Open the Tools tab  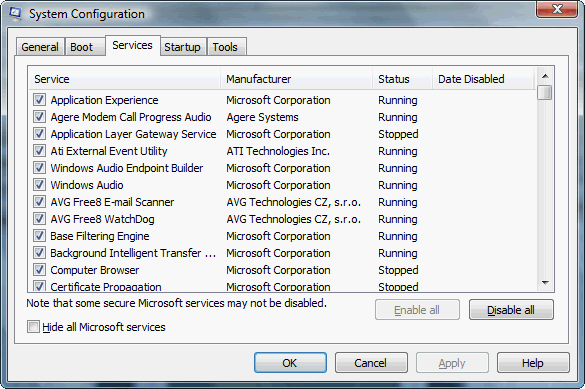[x=226, y=47]
